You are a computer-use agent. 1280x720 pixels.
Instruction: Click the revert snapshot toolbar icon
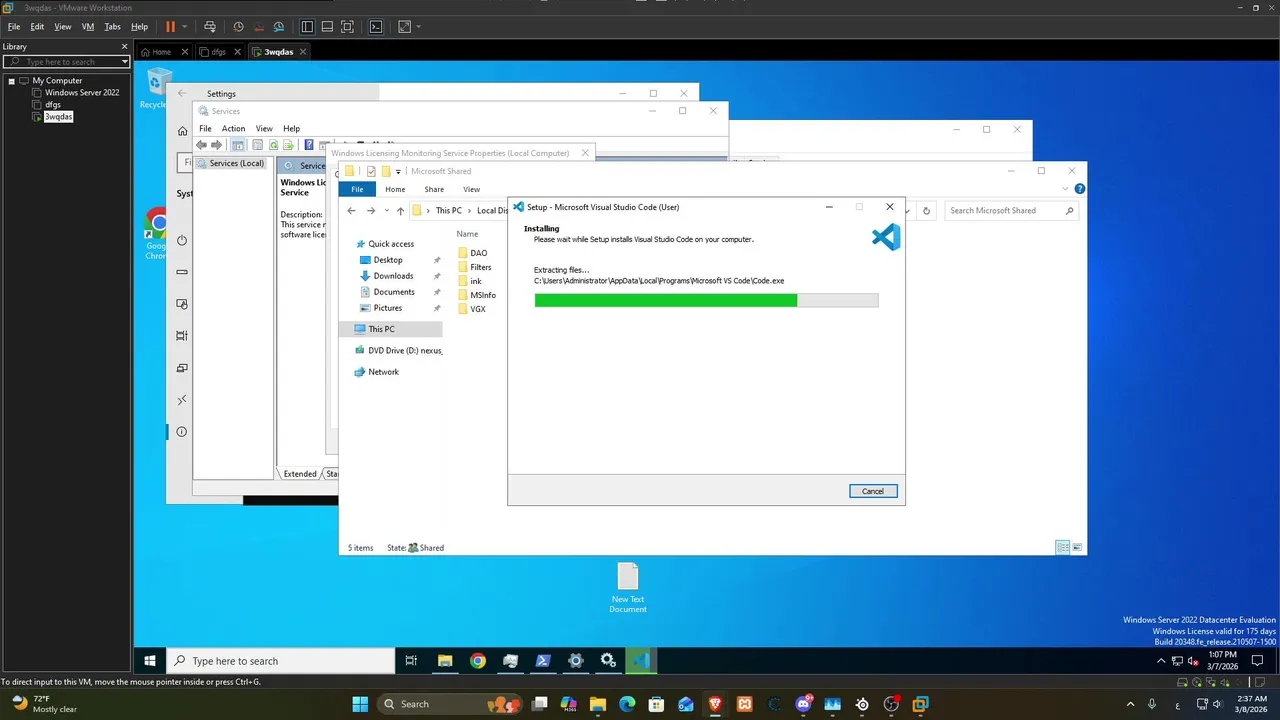click(258, 27)
